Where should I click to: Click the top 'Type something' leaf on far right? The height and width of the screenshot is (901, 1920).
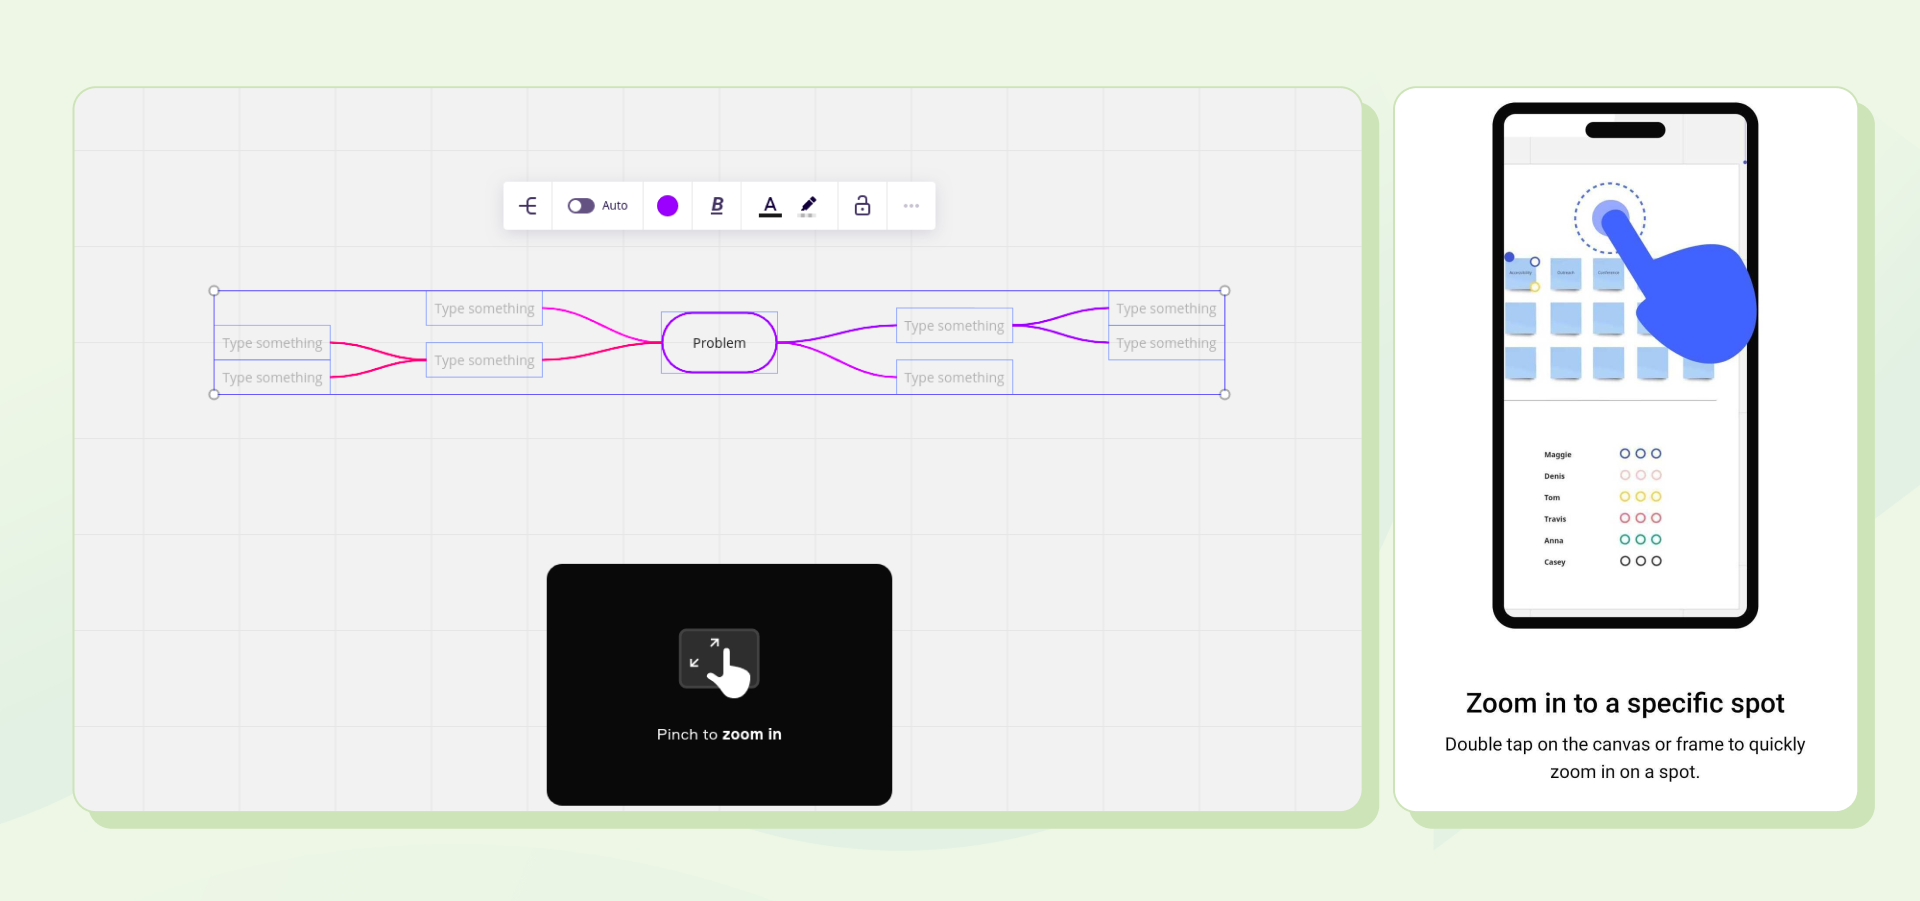coord(1166,309)
